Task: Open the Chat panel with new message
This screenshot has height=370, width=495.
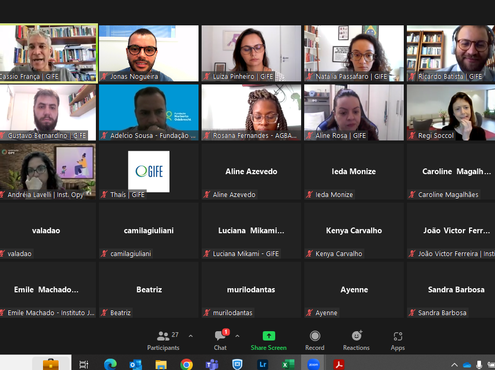Action: tap(220, 341)
